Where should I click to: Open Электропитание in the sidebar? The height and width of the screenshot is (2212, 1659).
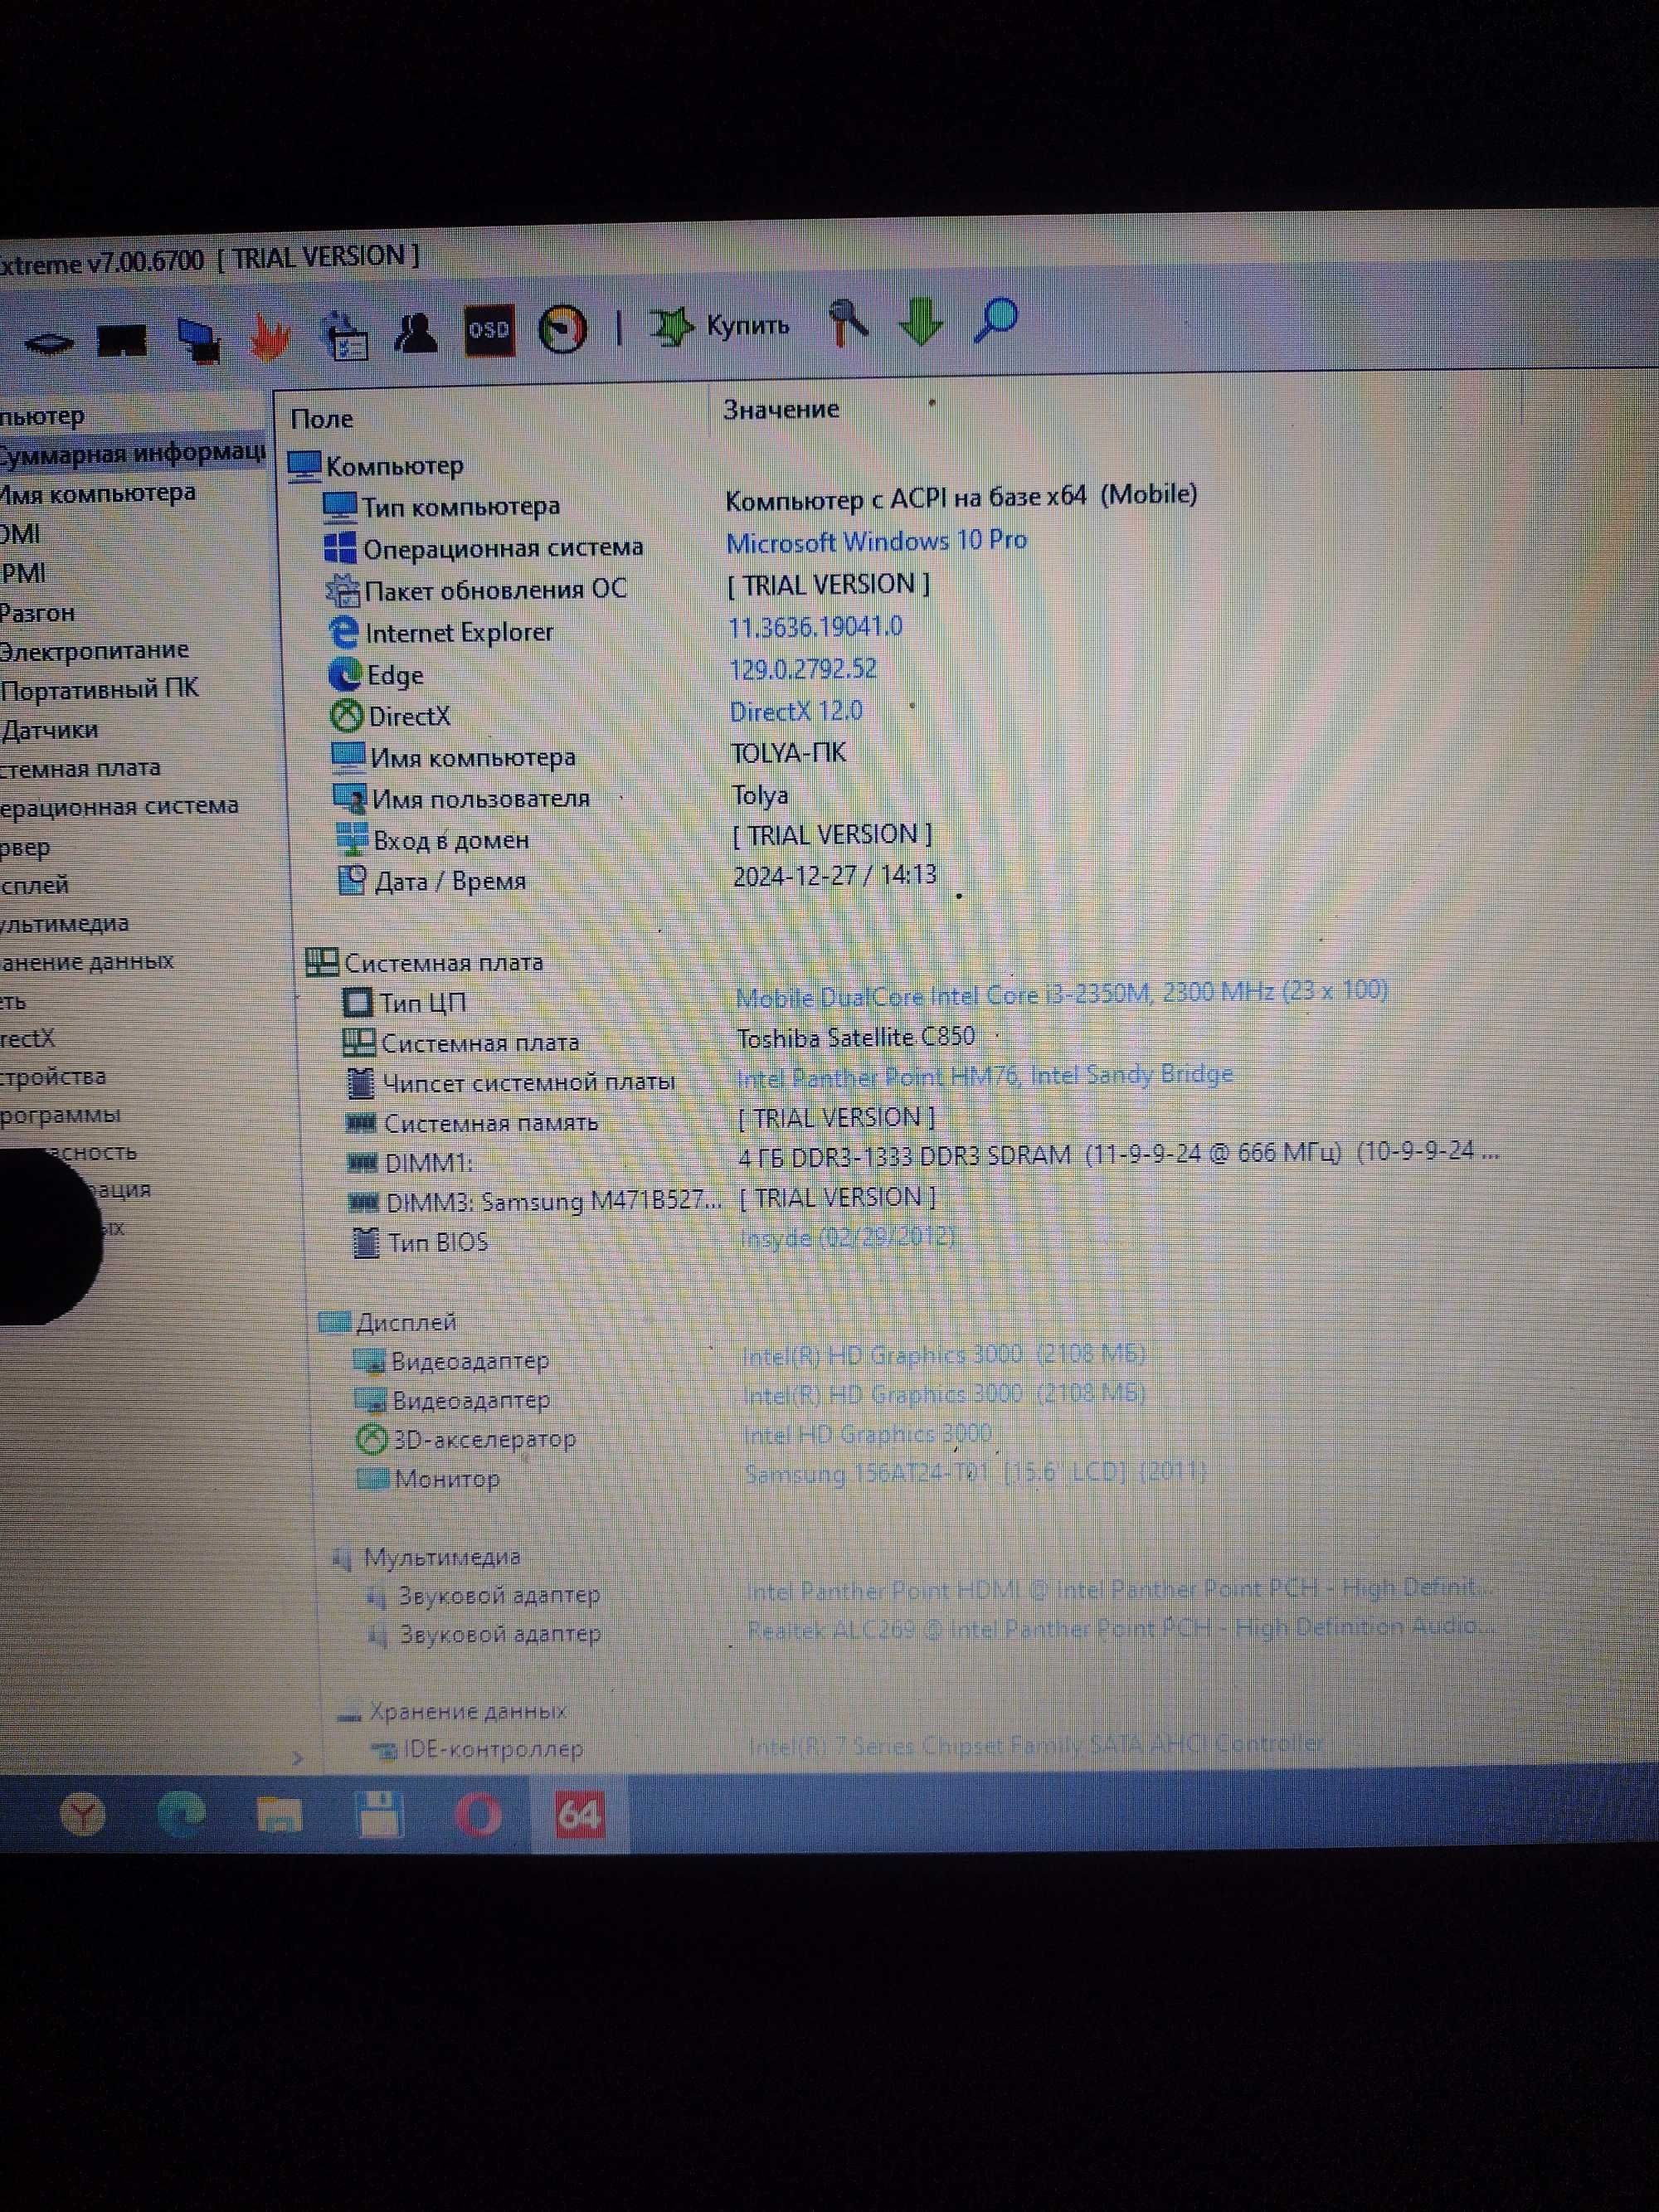point(94,650)
